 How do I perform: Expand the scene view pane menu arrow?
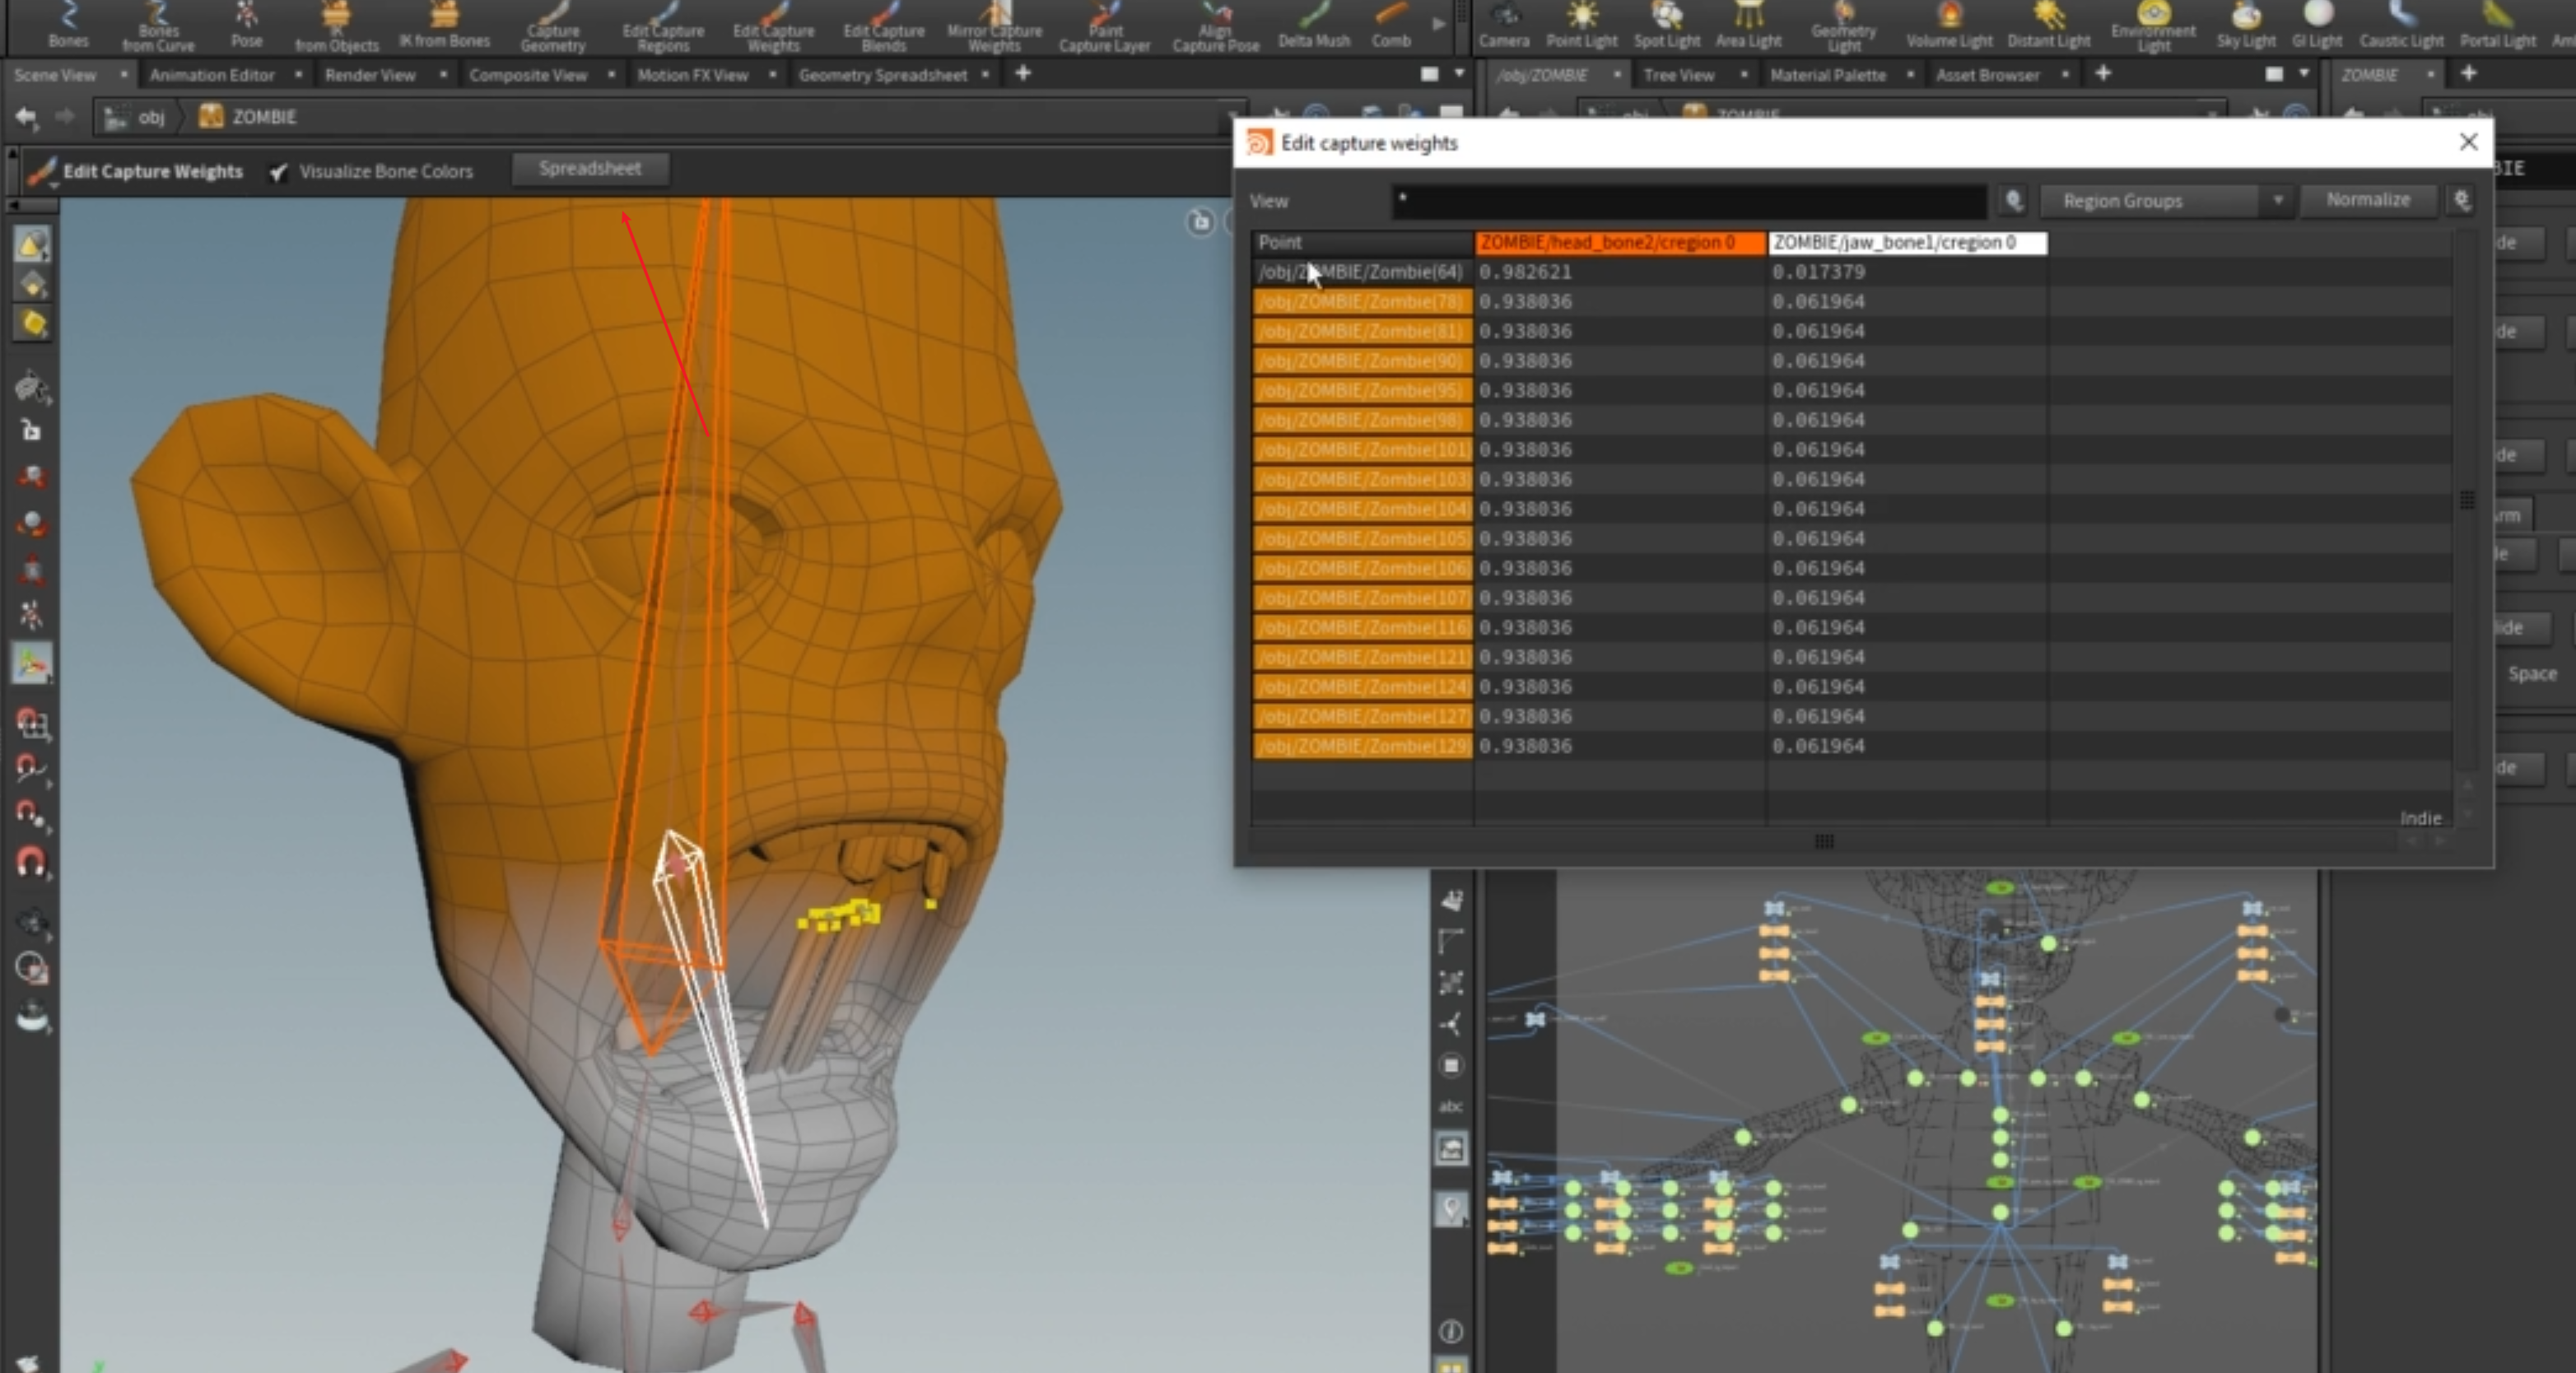pos(1459,74)
